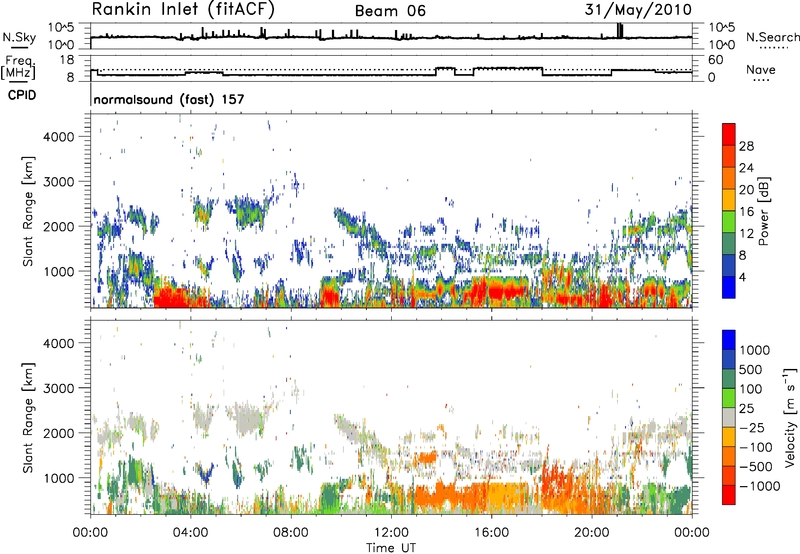Viewport: 800px width, 554px height.
Task: Click the 'normalsound (fast) 157' text
Action: (x=169, y=99)
